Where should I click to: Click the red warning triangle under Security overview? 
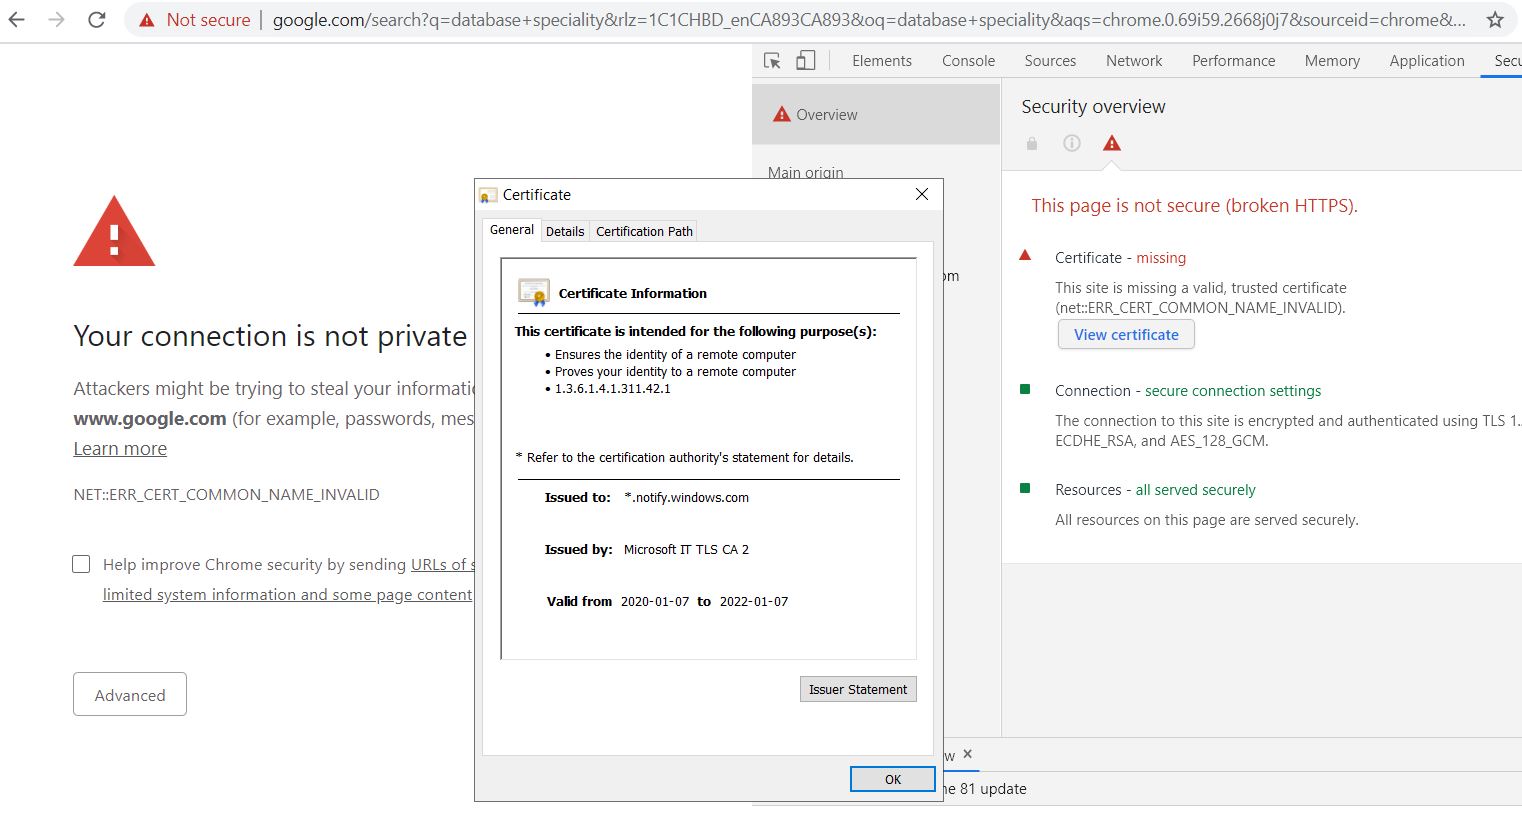[x=1111, y=143]
